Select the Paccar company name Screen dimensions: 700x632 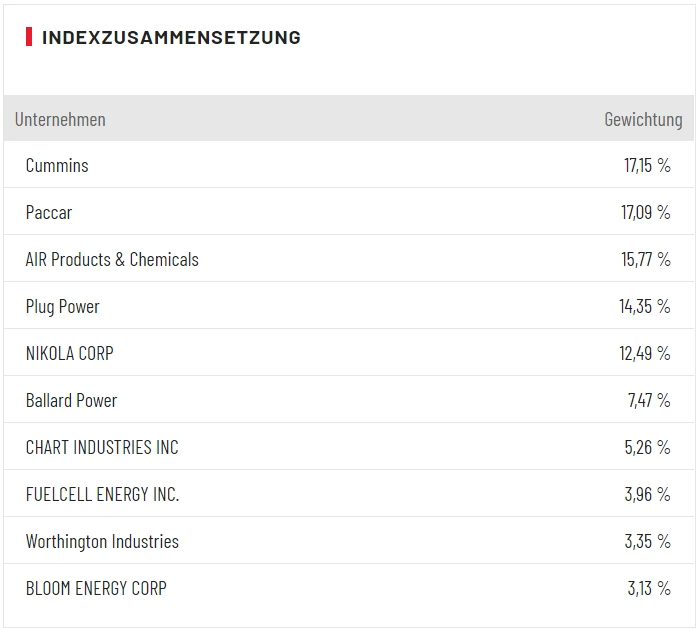[49, 212]
